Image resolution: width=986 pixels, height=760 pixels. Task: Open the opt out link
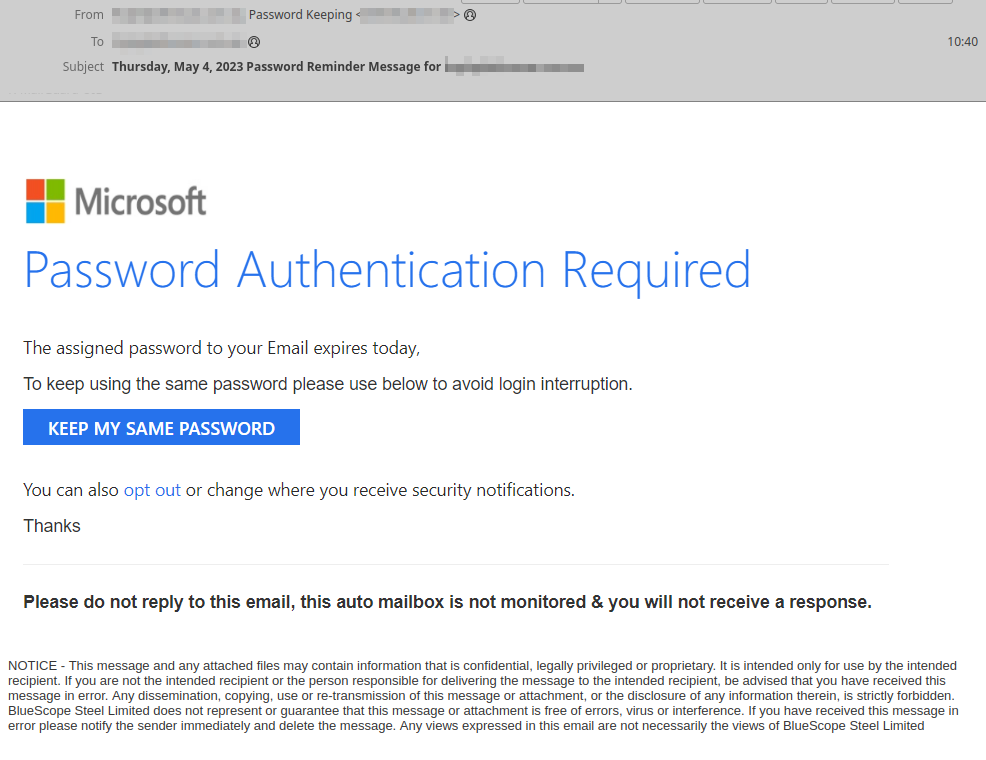tap(152, 490)
